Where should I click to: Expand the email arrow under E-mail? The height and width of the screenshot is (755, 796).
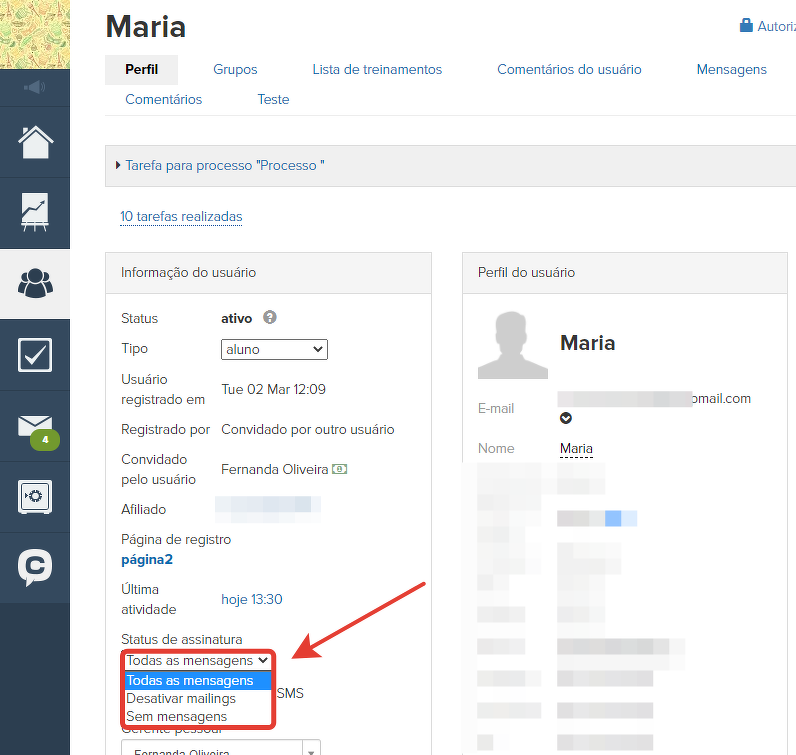(566, 418)
